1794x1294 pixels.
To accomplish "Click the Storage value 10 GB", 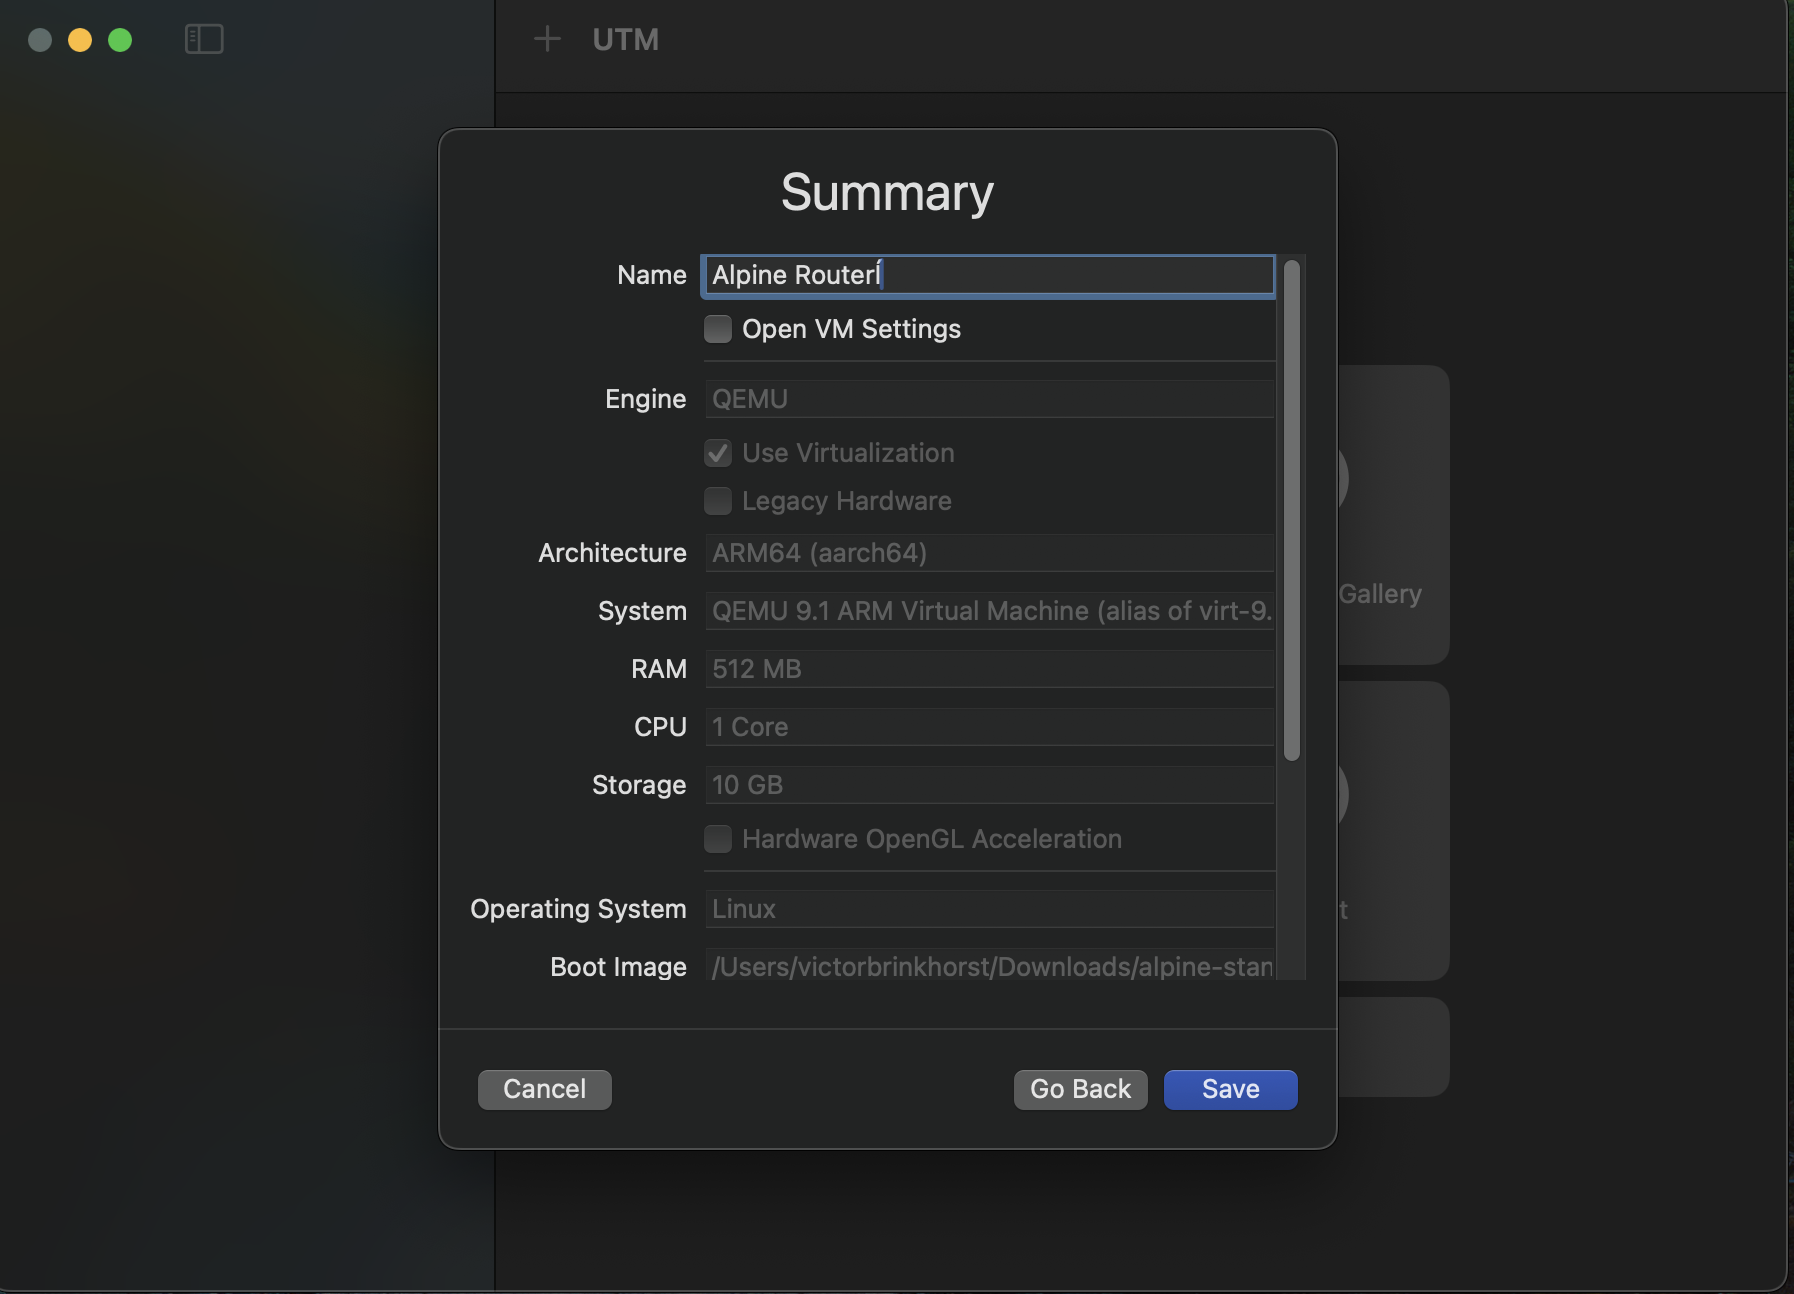I will pos(990,785).
